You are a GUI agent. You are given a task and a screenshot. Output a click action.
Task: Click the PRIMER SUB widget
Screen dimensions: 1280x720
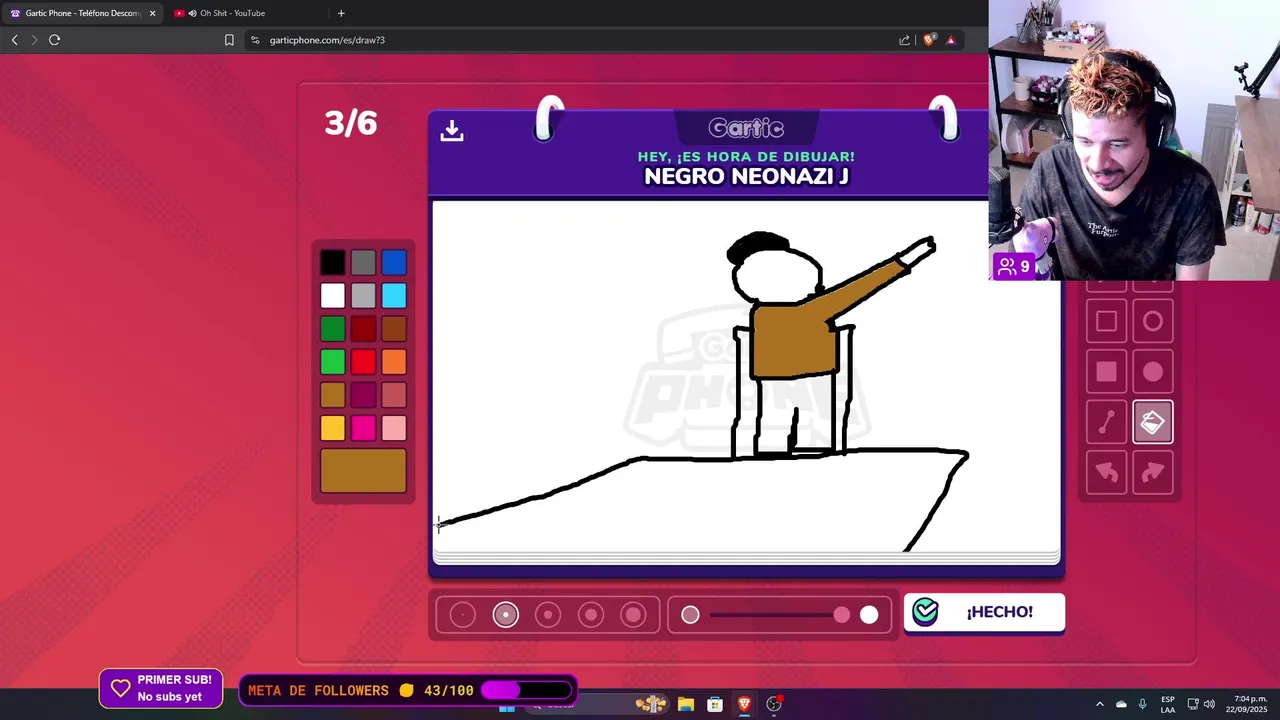coord(161,688)
